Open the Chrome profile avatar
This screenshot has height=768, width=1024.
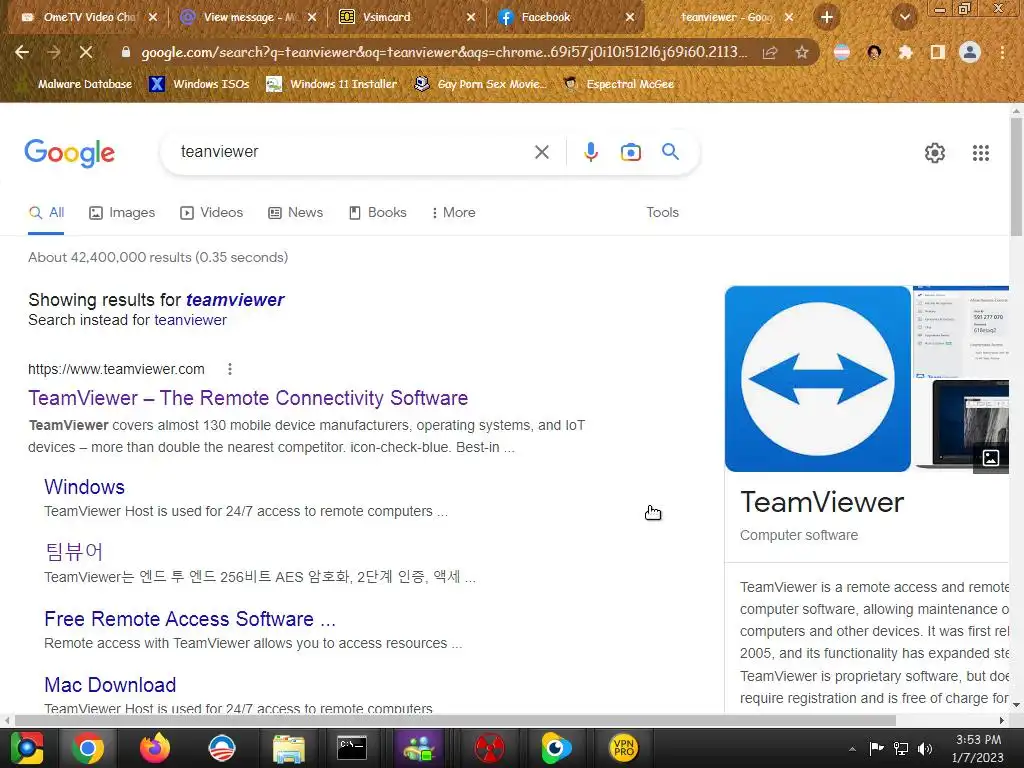(x=970, y=52)
